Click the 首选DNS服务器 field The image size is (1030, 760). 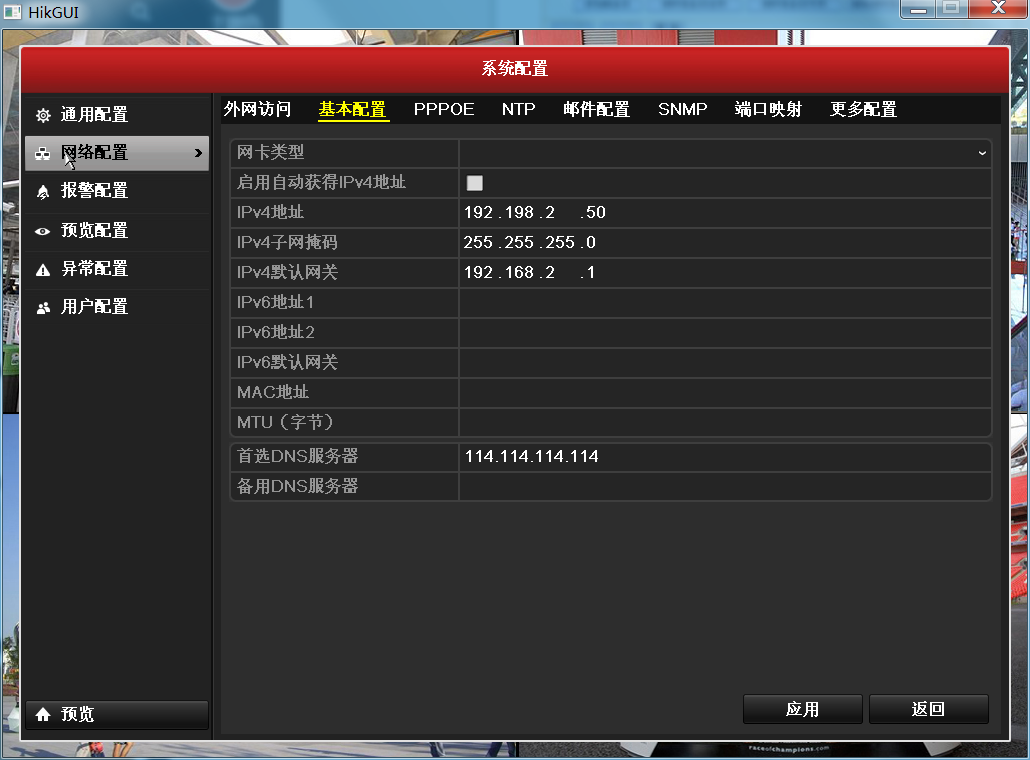point(600,456)
